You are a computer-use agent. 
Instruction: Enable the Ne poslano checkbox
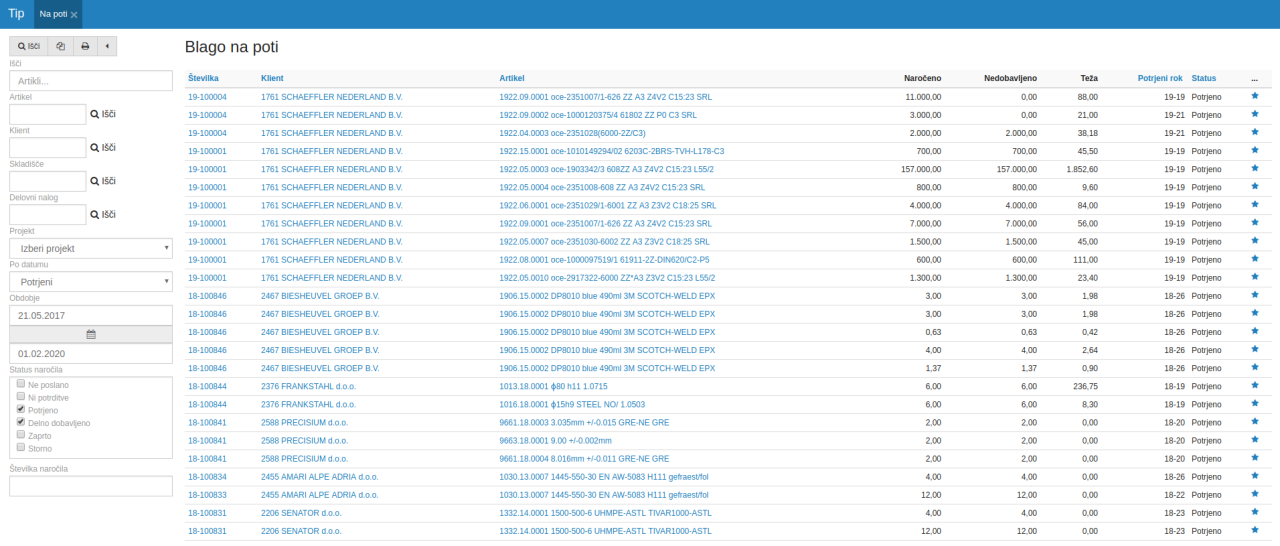[20, 384]
